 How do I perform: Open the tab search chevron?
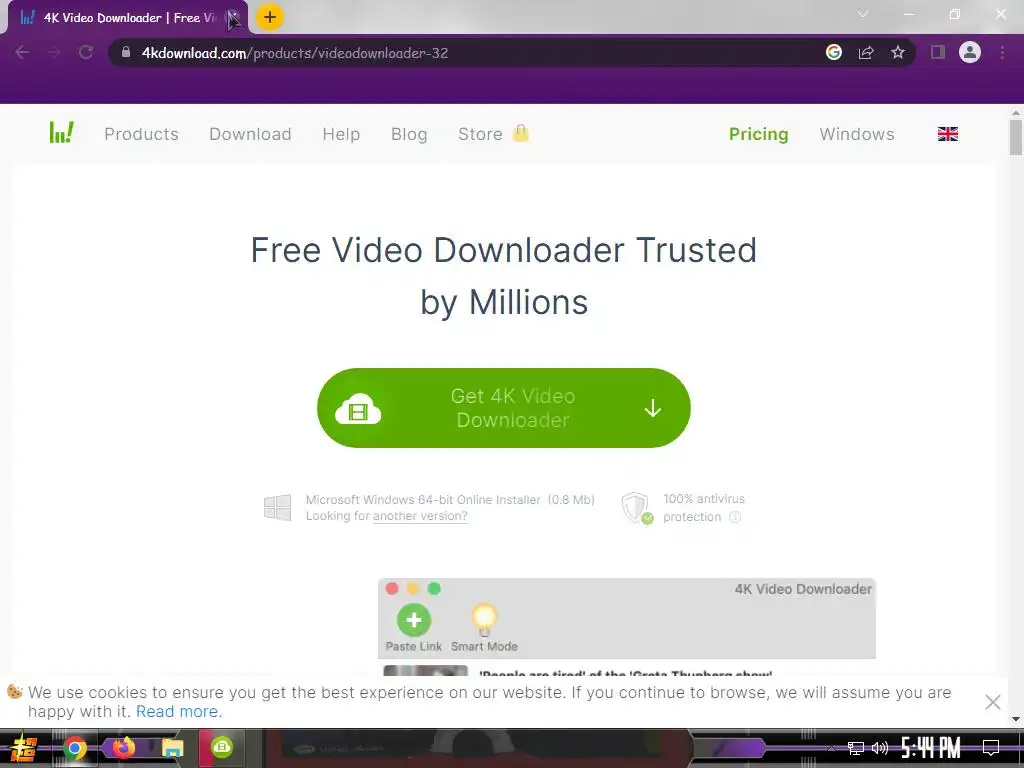[x=863, y=14]
